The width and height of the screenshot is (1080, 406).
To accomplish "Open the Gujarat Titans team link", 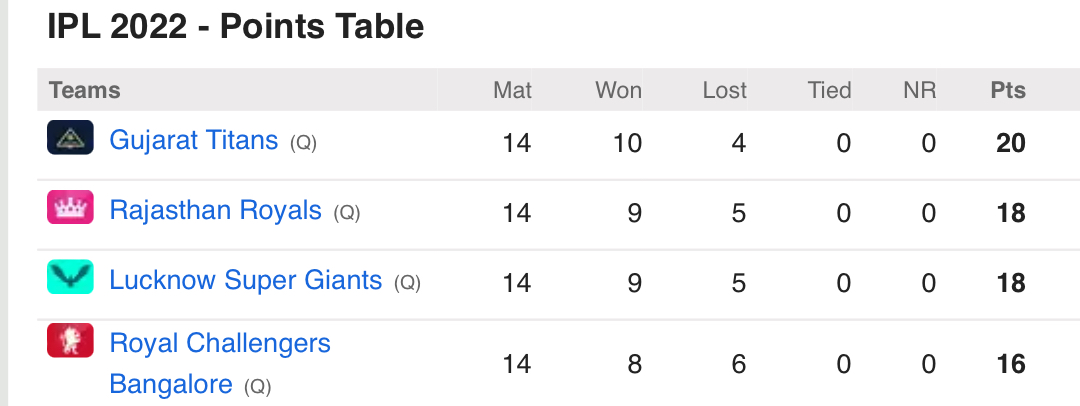I will click(194, 140).
